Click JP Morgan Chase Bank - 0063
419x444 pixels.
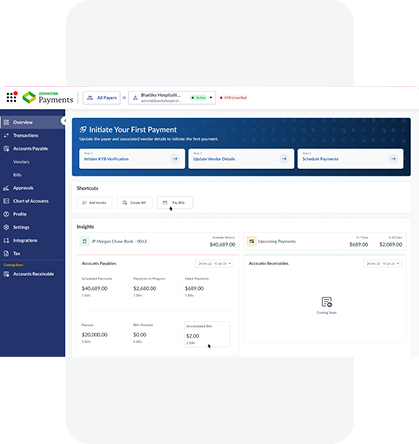(119, 241)
